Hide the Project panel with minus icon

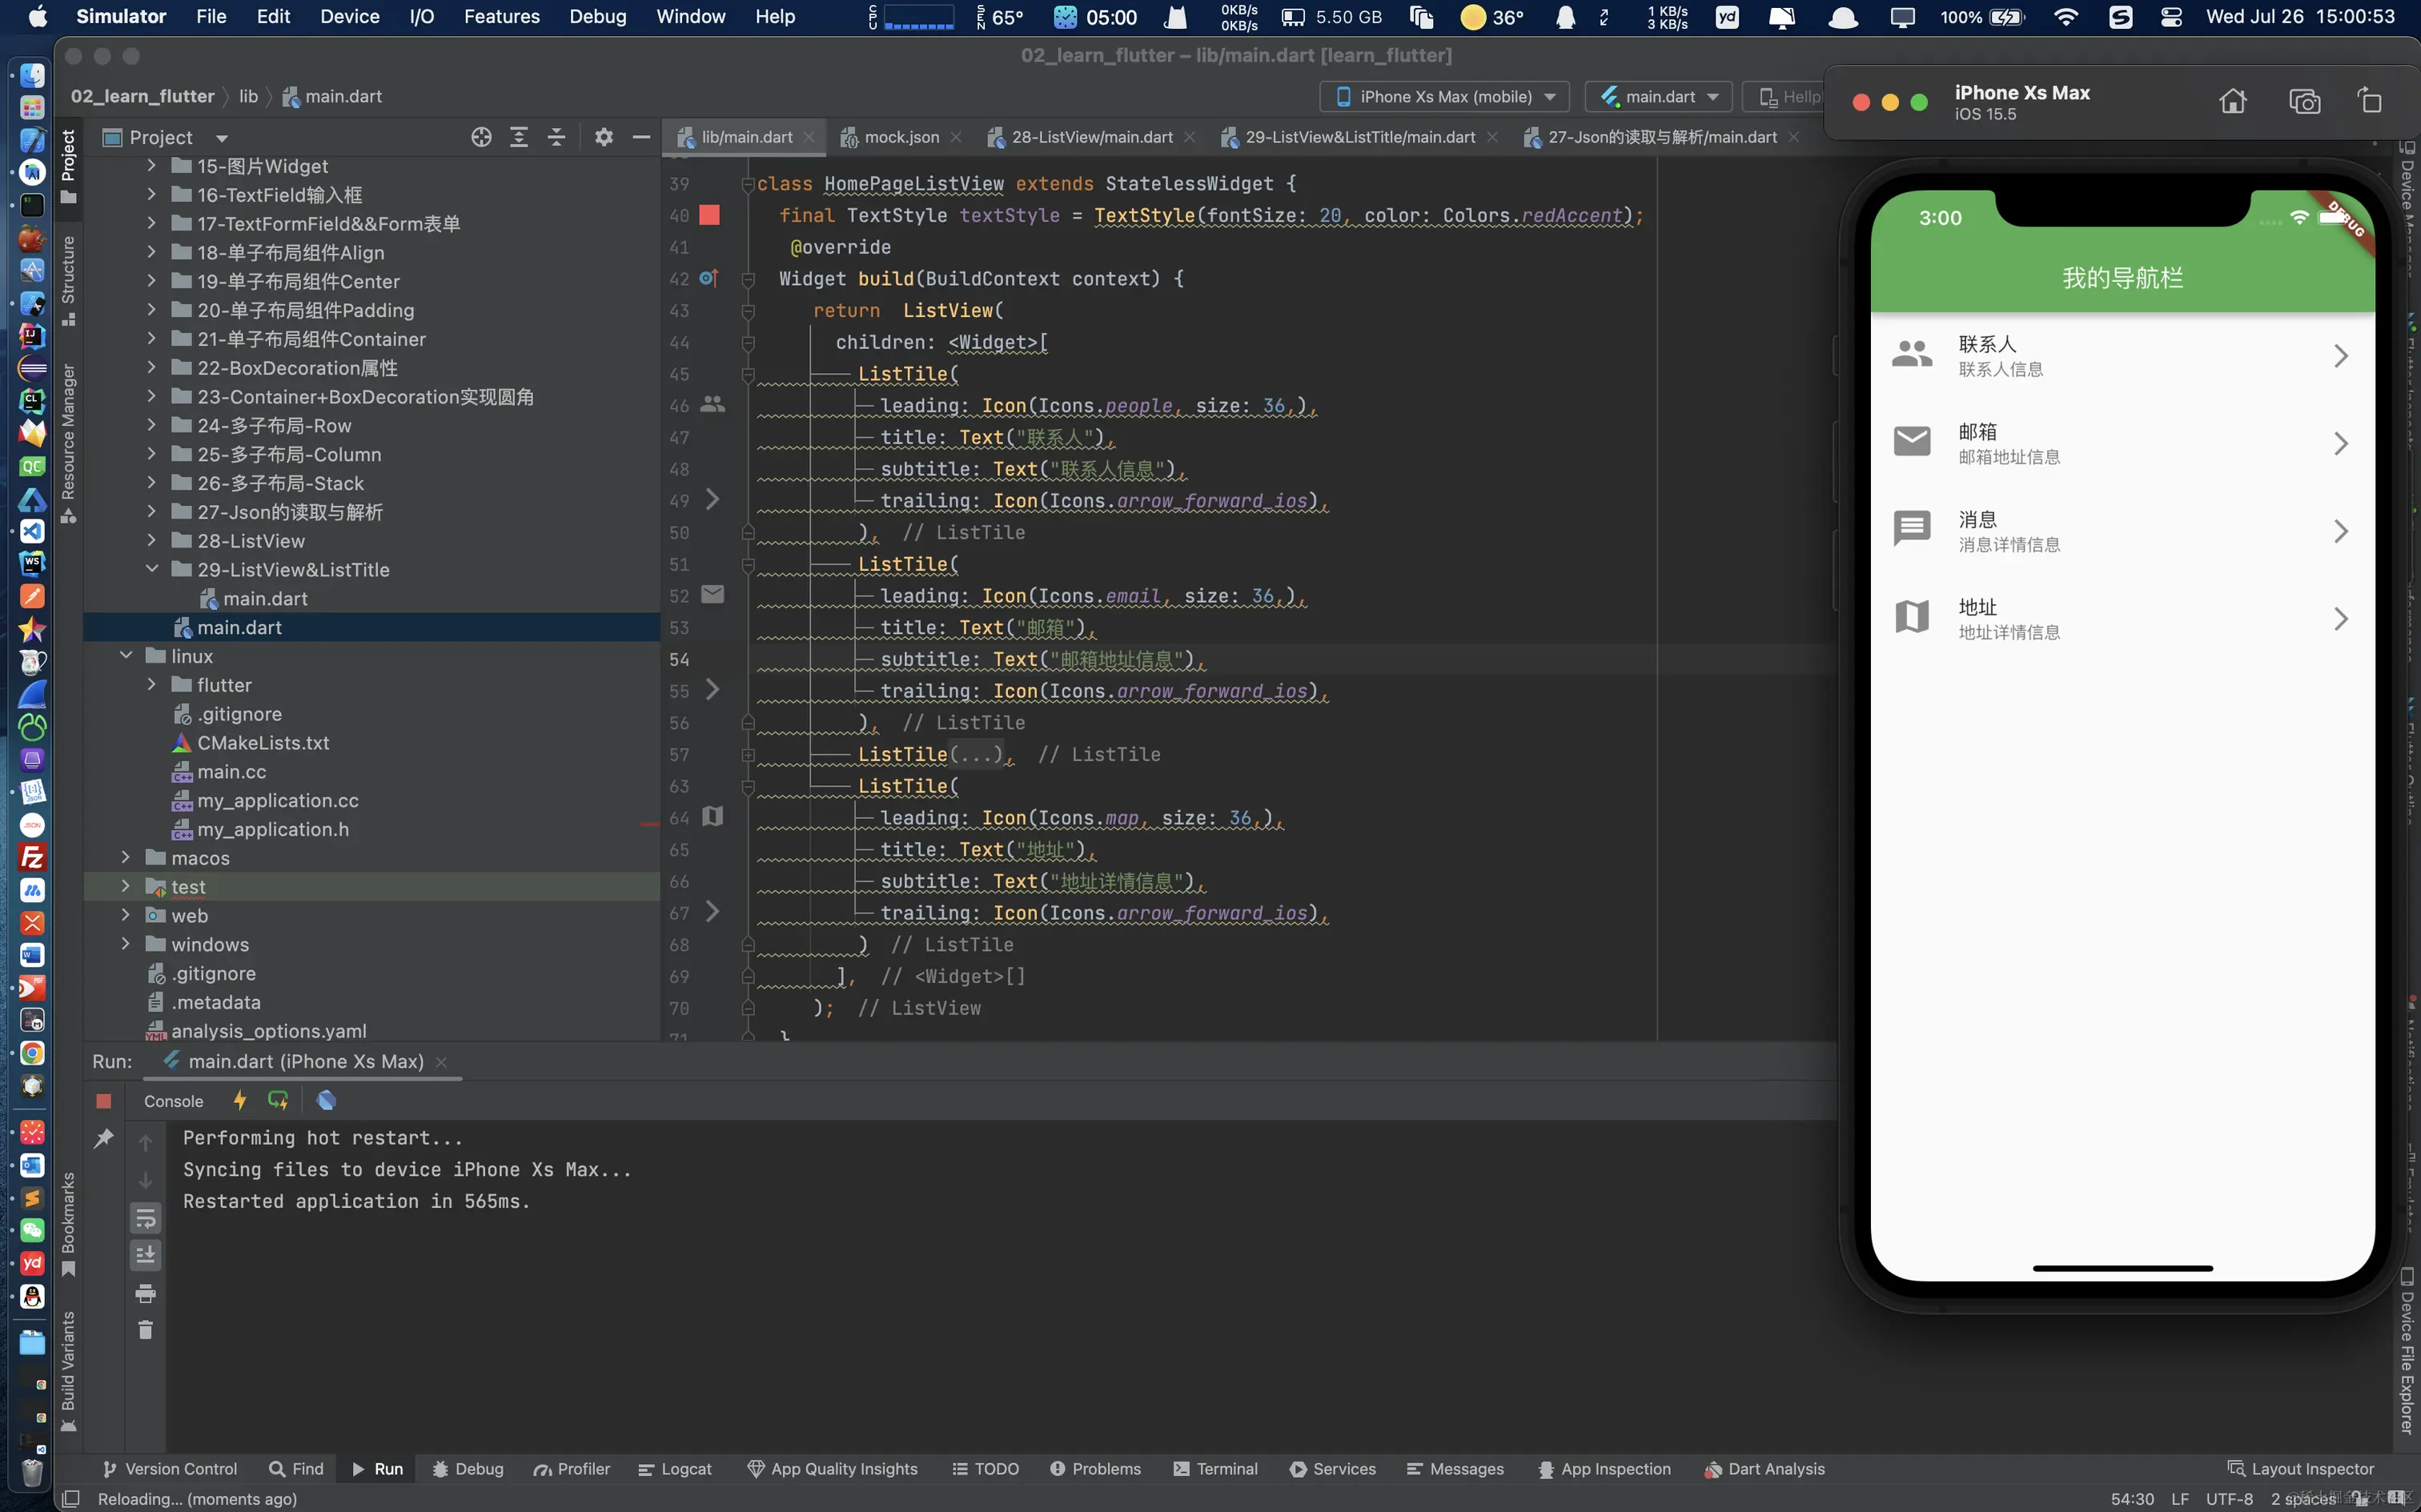click(x=642, y=137)
